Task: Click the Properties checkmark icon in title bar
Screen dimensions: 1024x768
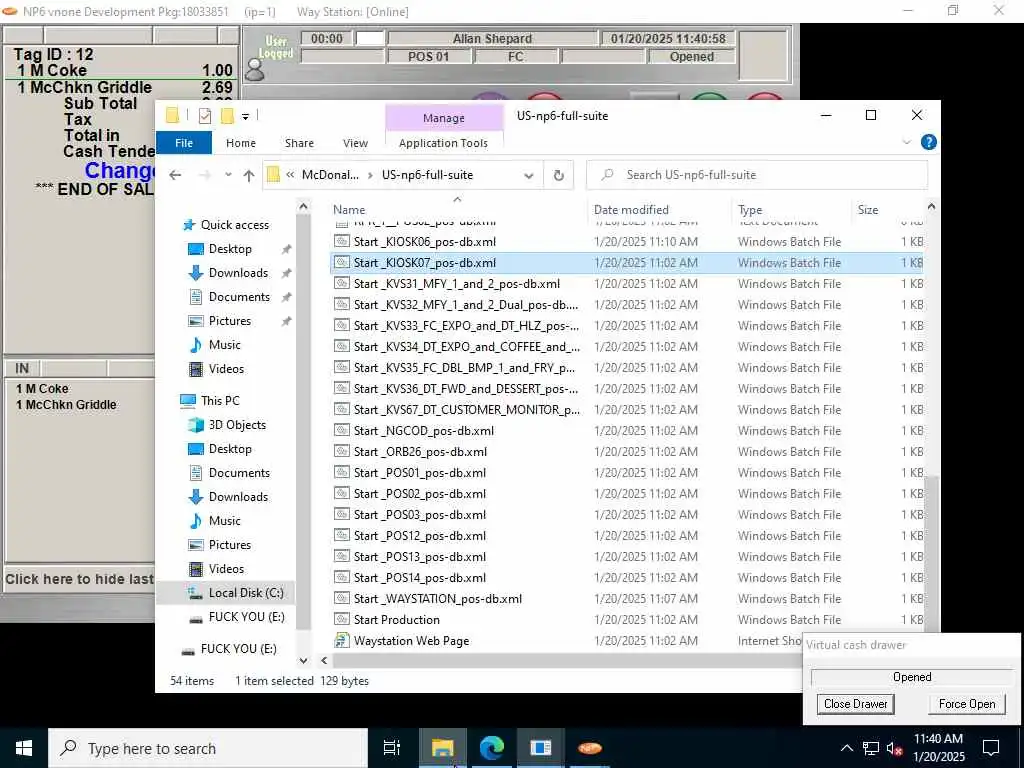Action: click(204, 116)
